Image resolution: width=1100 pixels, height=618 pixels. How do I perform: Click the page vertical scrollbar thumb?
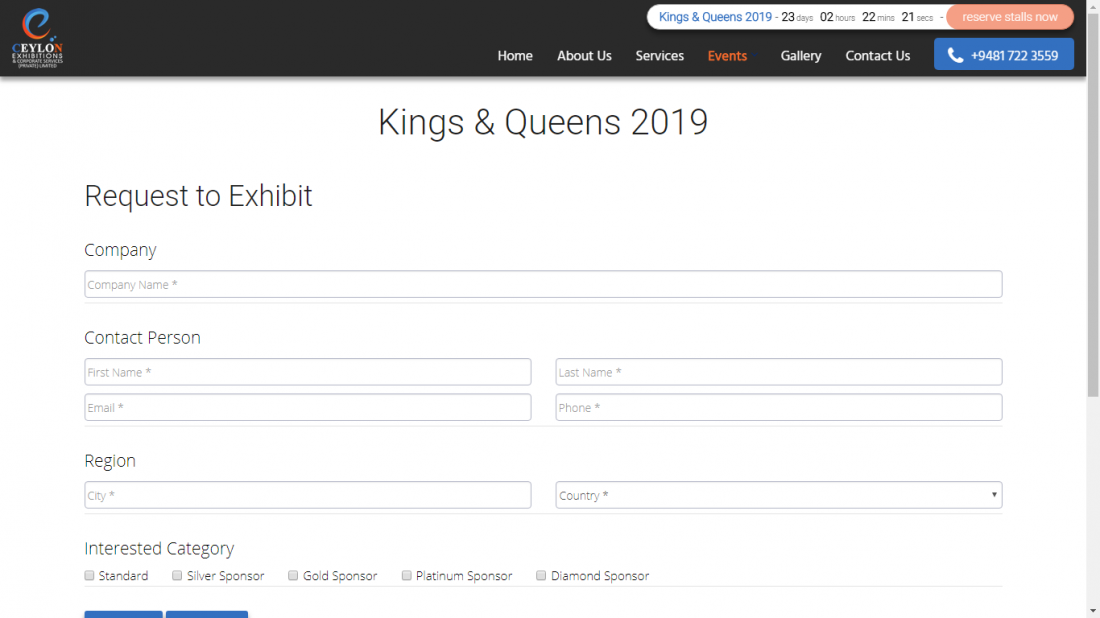[x=1093, y=203]
